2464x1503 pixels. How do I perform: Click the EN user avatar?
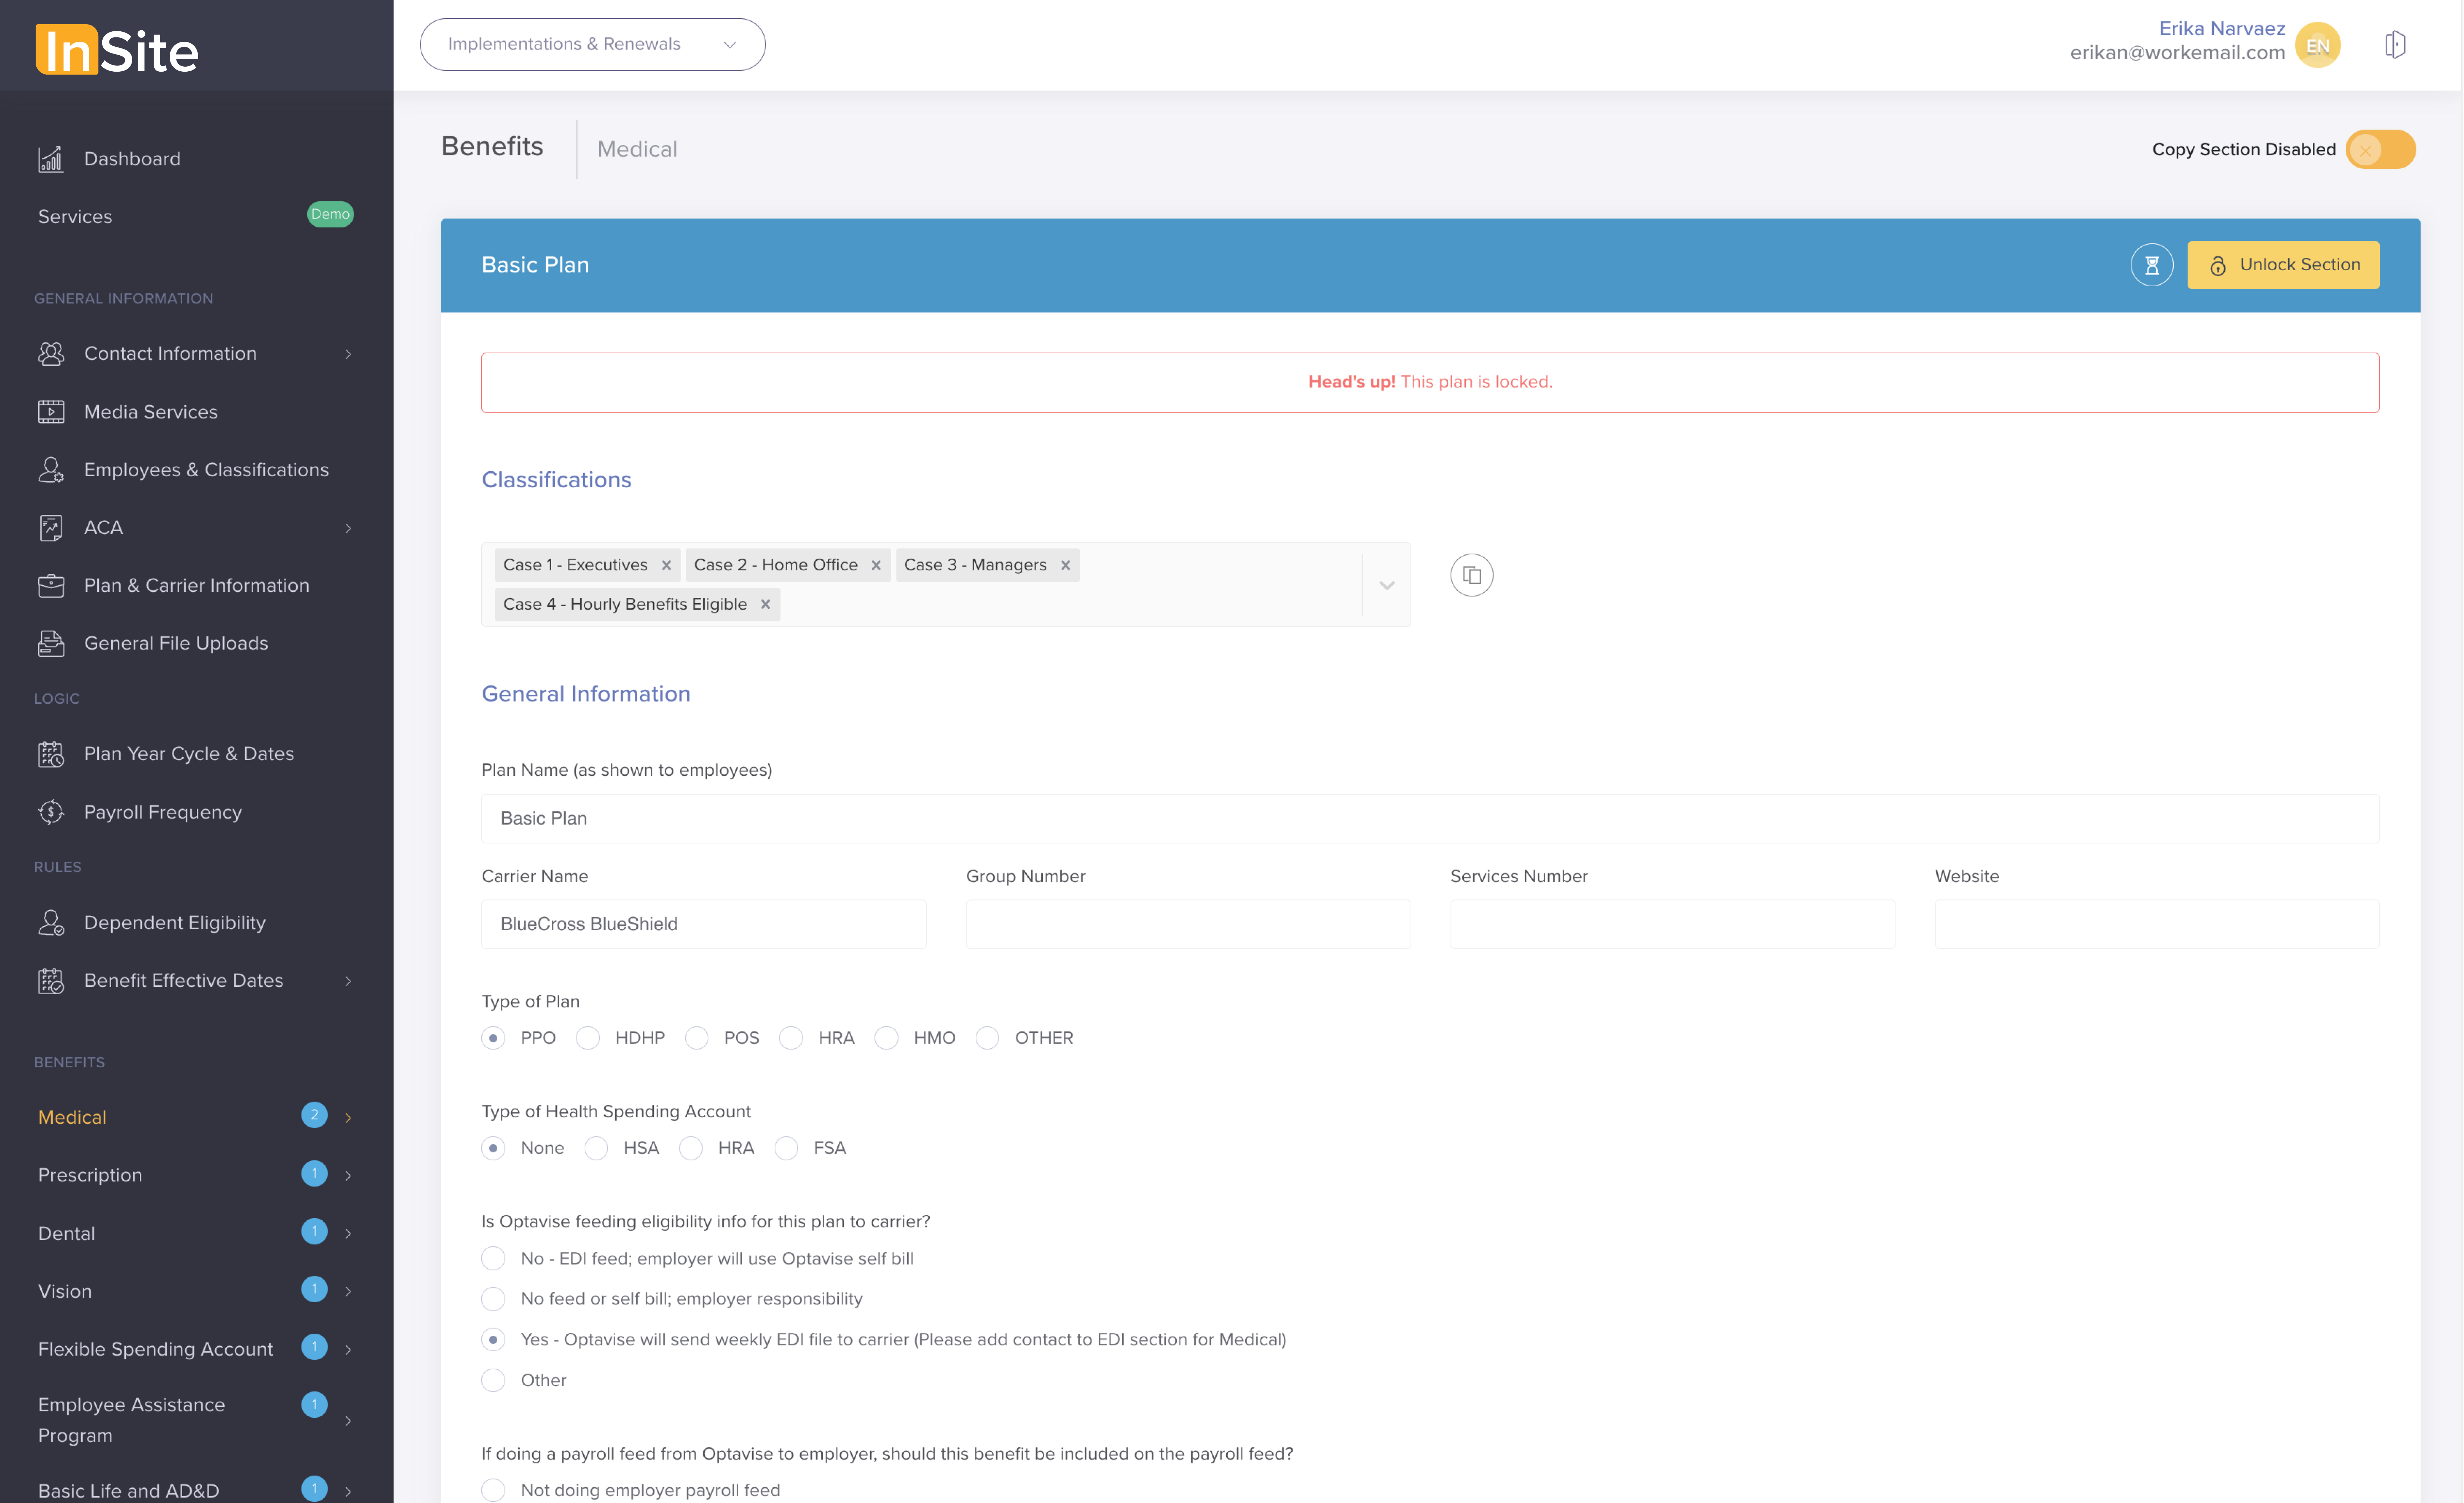click(2317, 45)
